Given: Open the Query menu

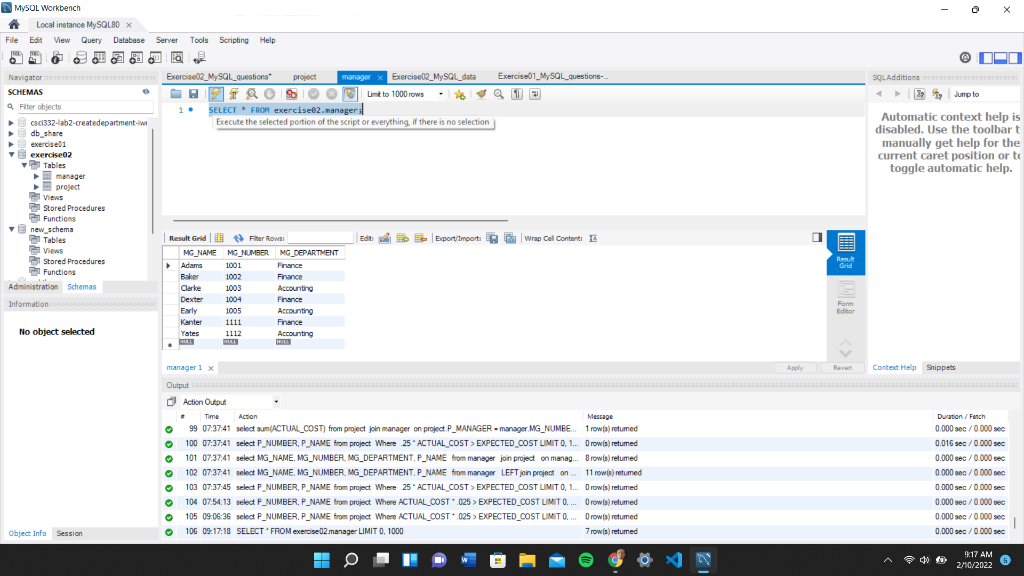Looking at the screenshot, I should 91,40.
